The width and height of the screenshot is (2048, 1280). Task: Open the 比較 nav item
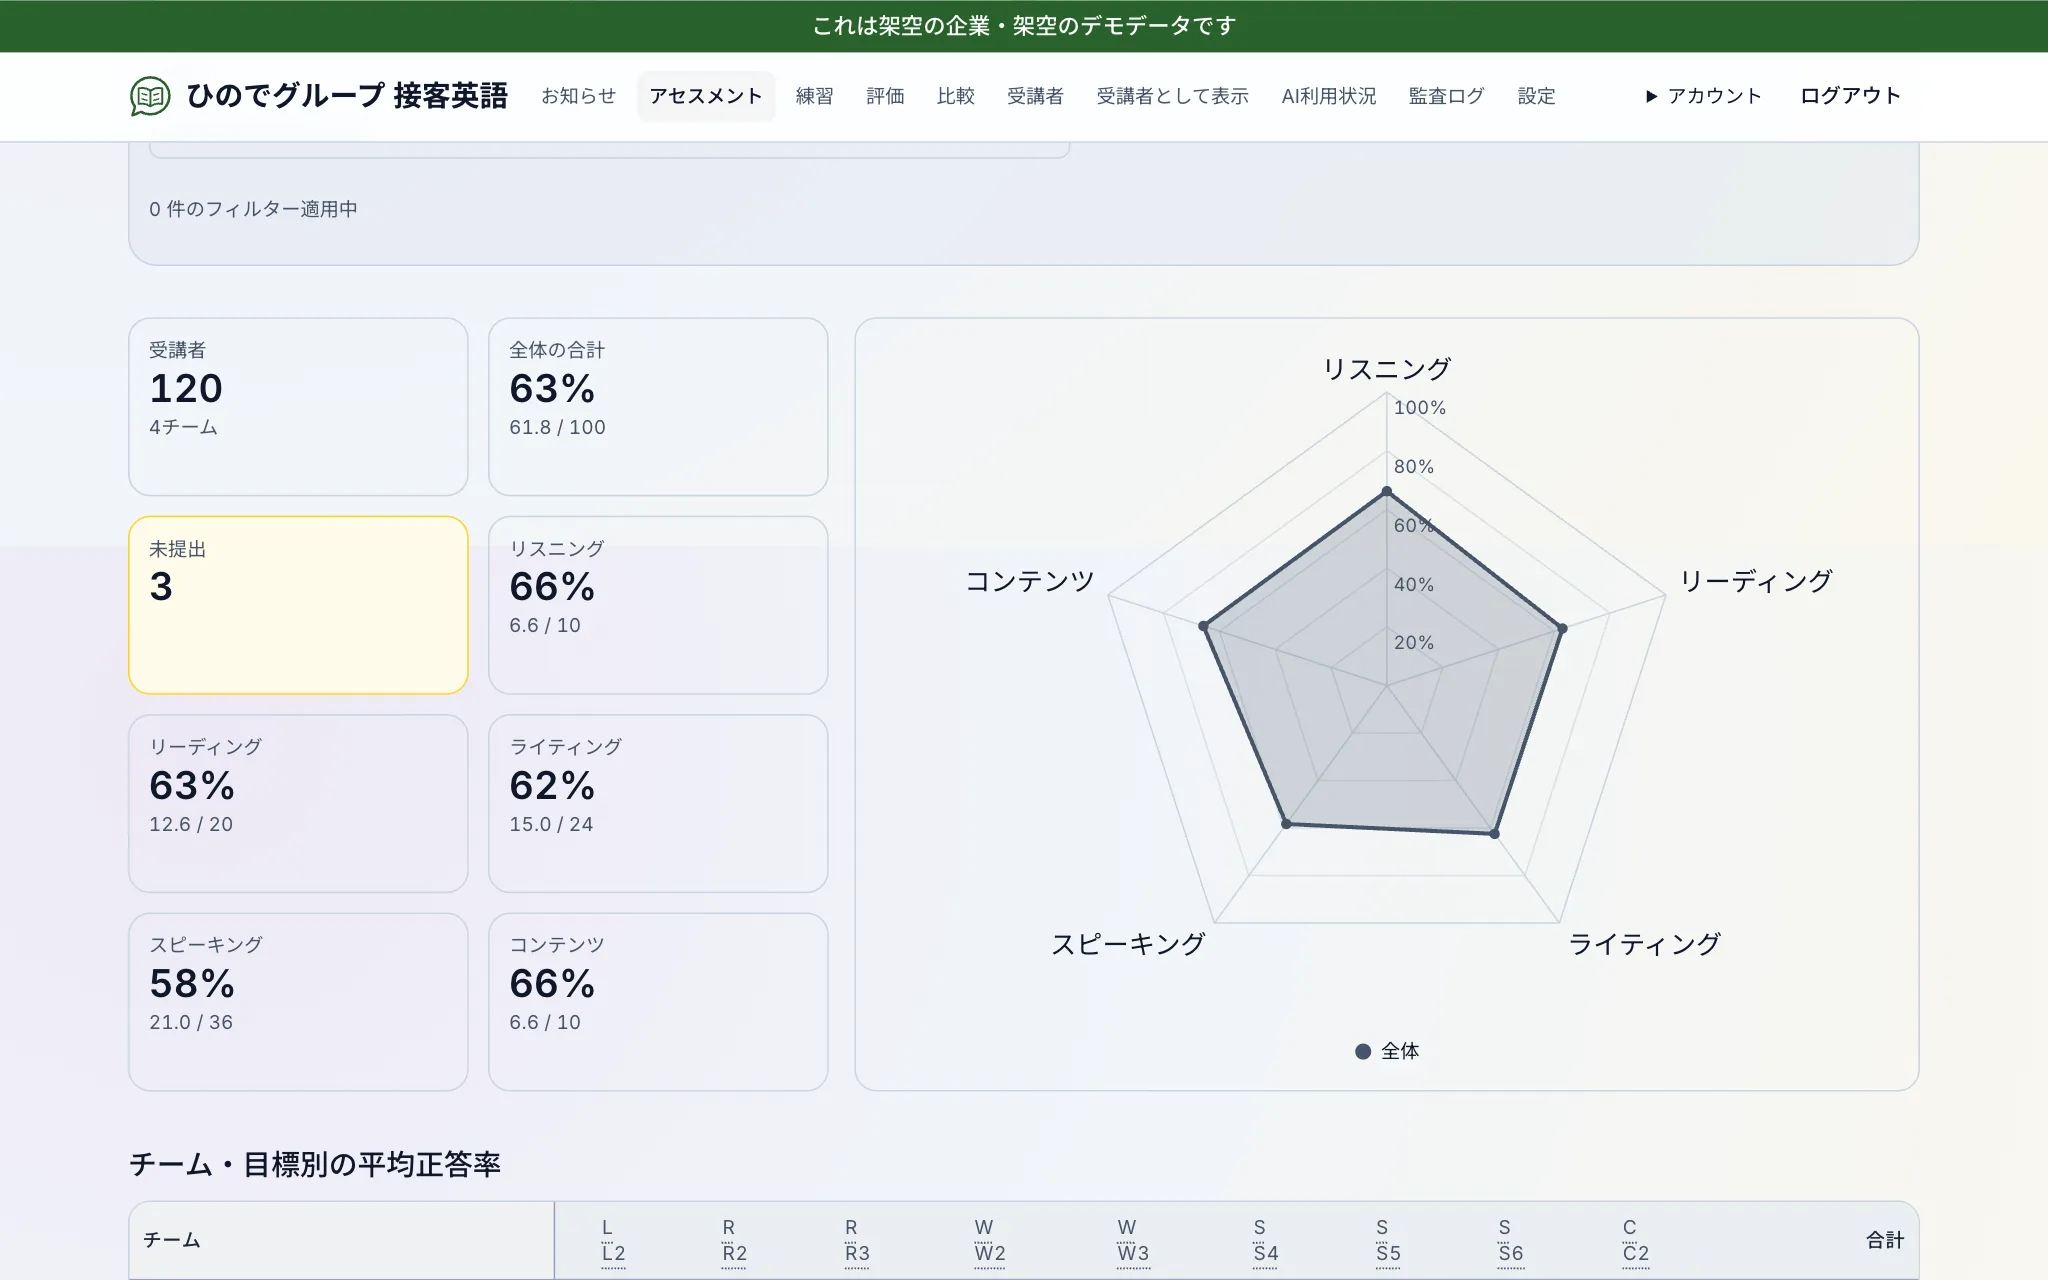(x=955, y=96)
